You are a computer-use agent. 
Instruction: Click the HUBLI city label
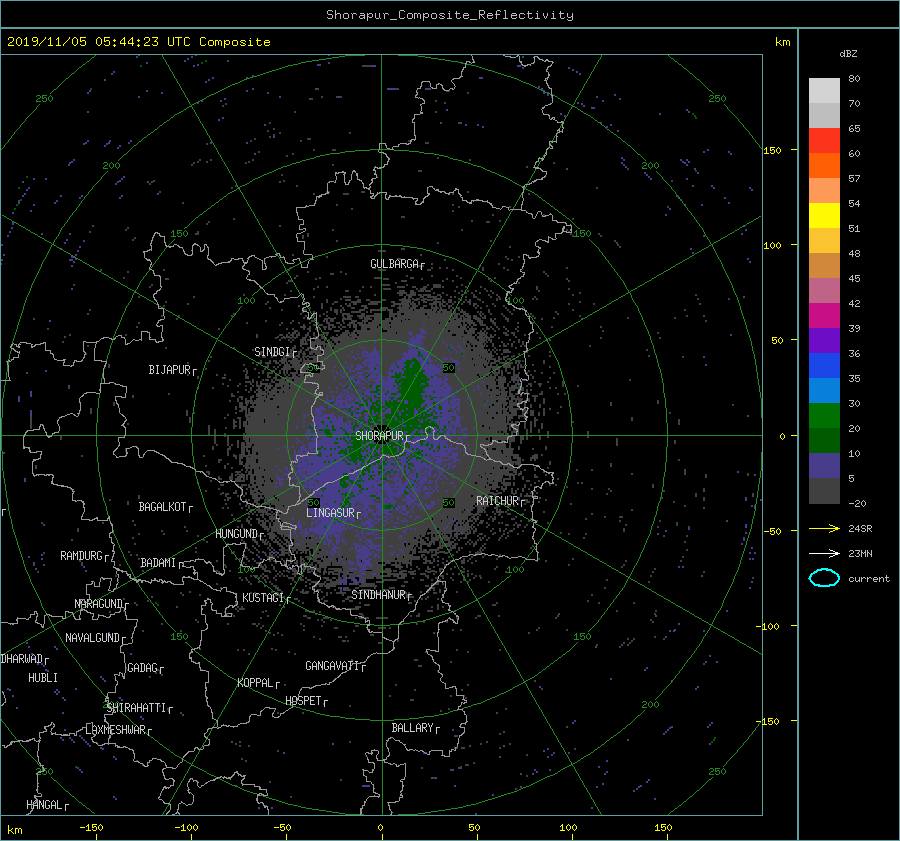43,678
